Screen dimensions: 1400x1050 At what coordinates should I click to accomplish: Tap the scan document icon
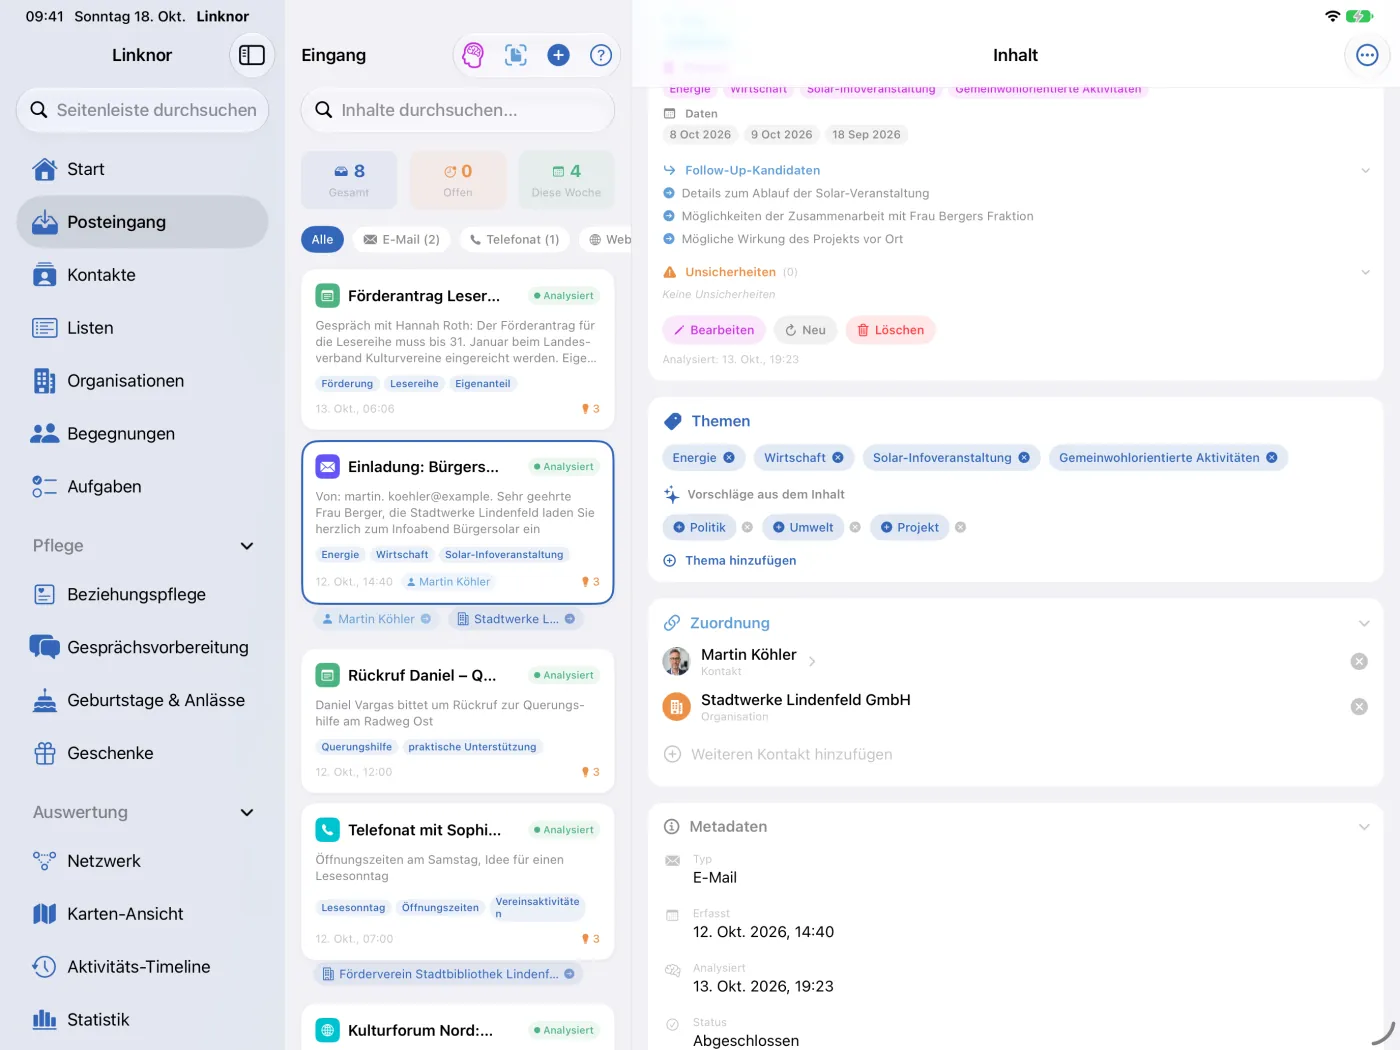[516, 55]
